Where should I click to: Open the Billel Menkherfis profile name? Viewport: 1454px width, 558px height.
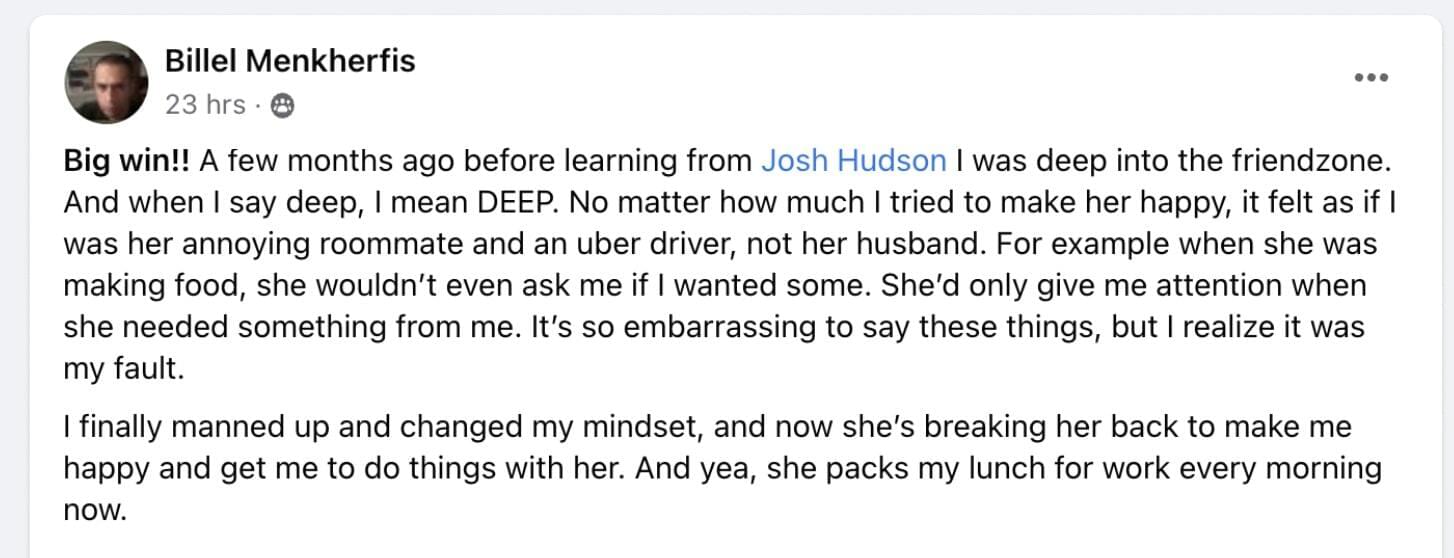290,62
